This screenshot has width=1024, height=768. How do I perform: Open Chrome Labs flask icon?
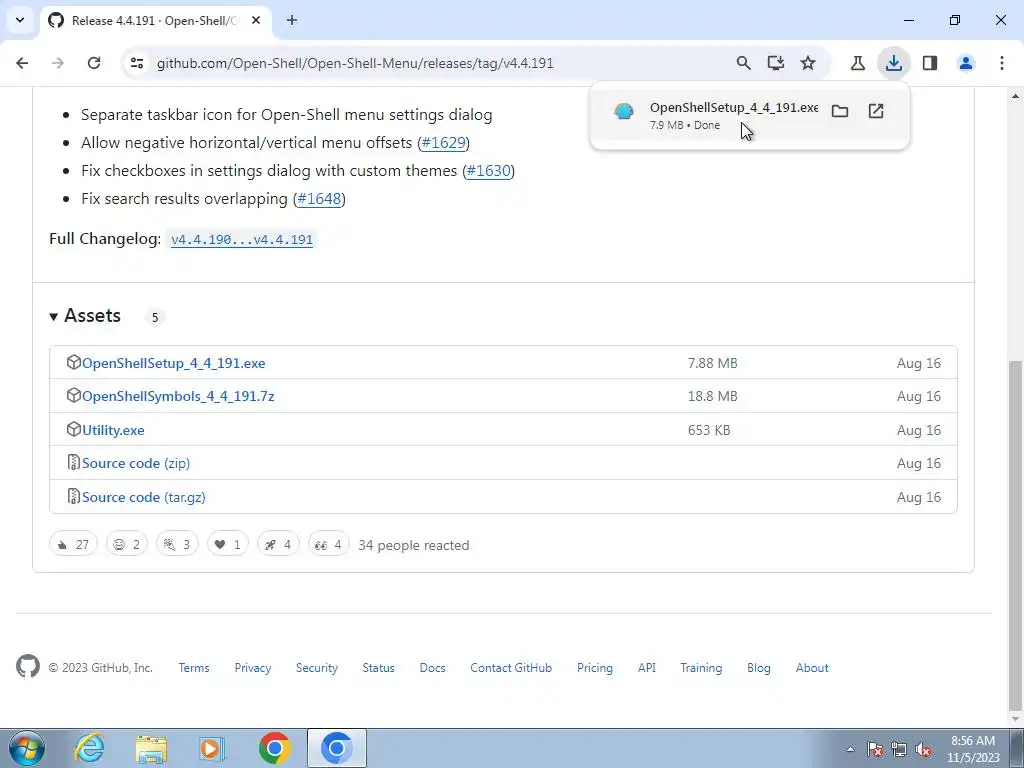857,63
